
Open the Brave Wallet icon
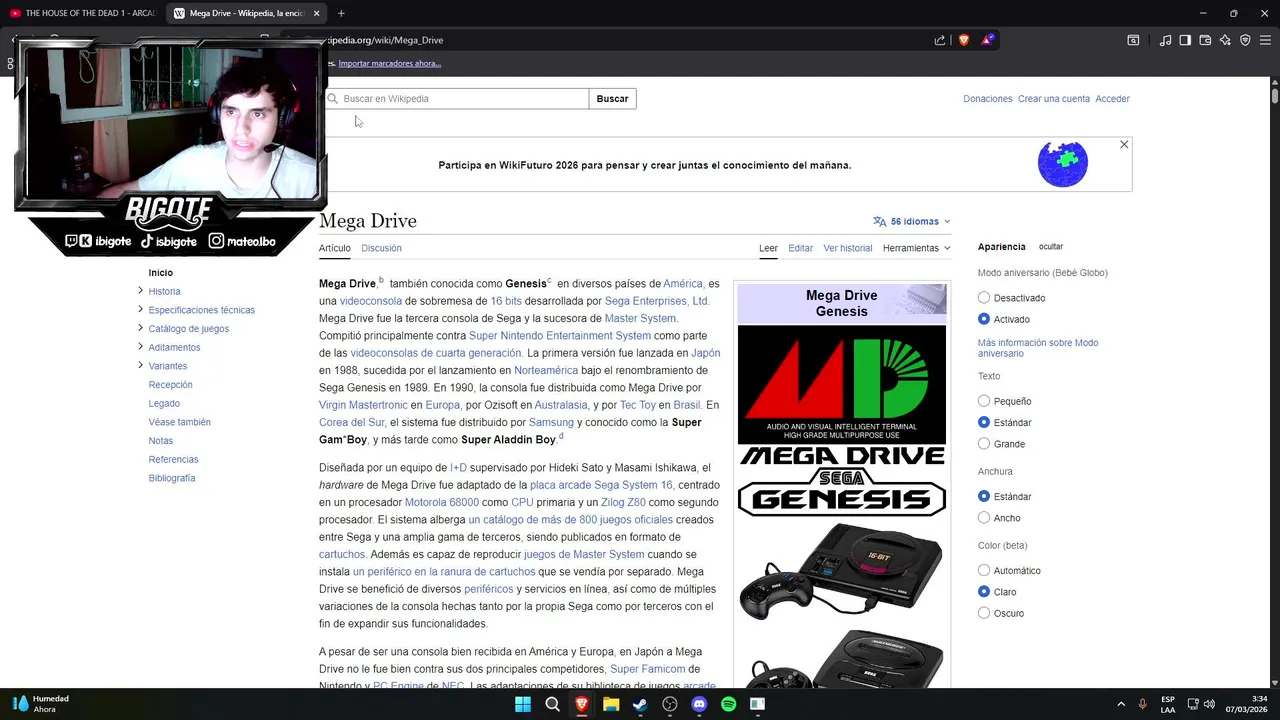click(x=1205, y=40)
